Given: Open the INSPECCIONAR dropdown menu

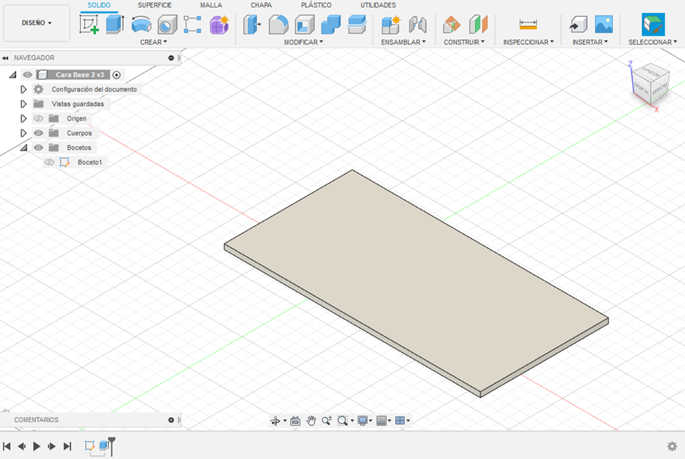Looking at the screenshot, I should click(x=528, y=42).
